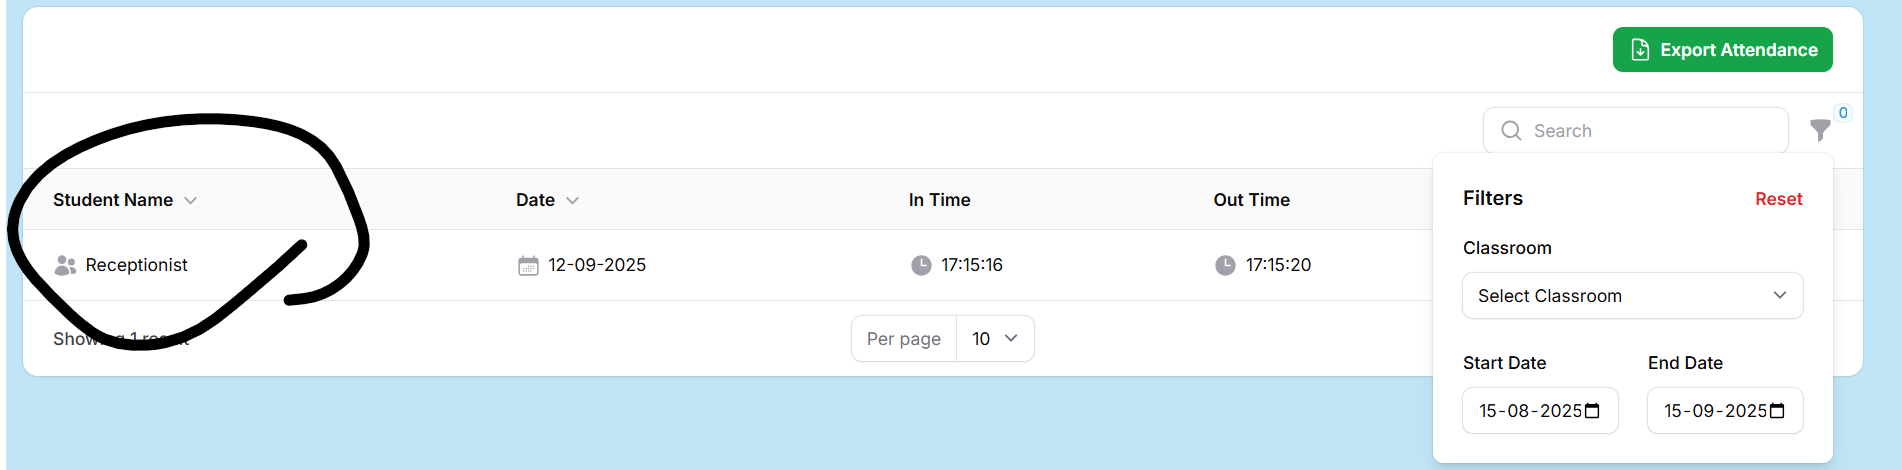The height and width of the screenshot is (470, 1902).
Task: Open the Start Date calendar picker icon
Action: 1593,411
